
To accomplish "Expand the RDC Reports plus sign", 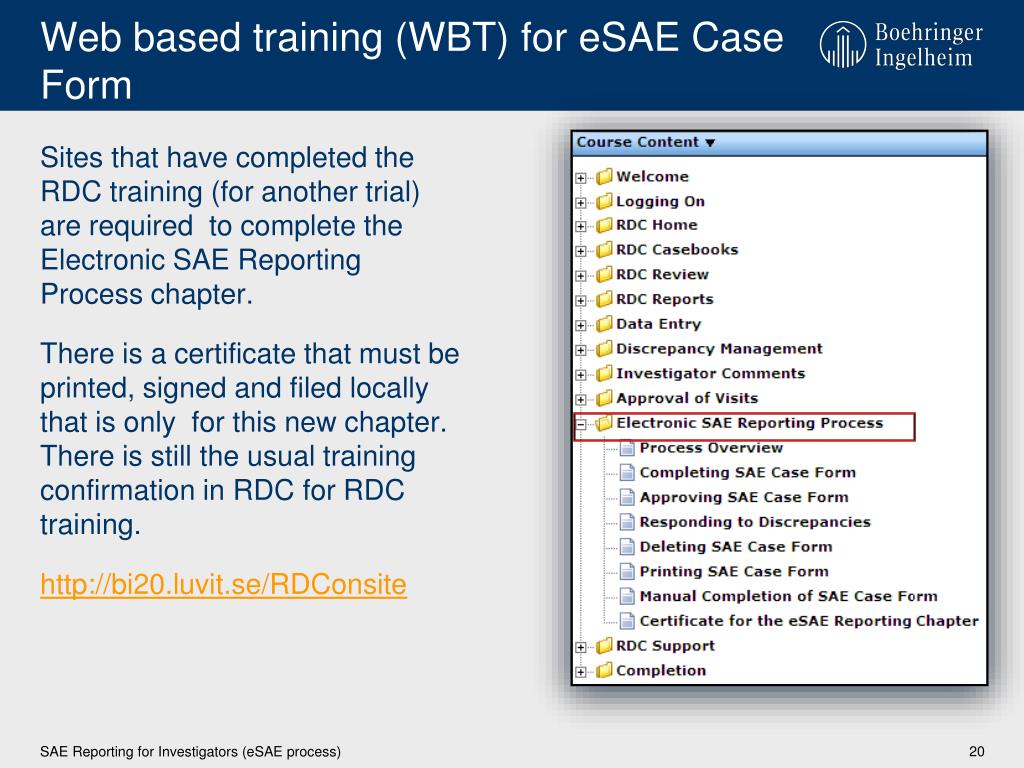I will coord(581,301).
